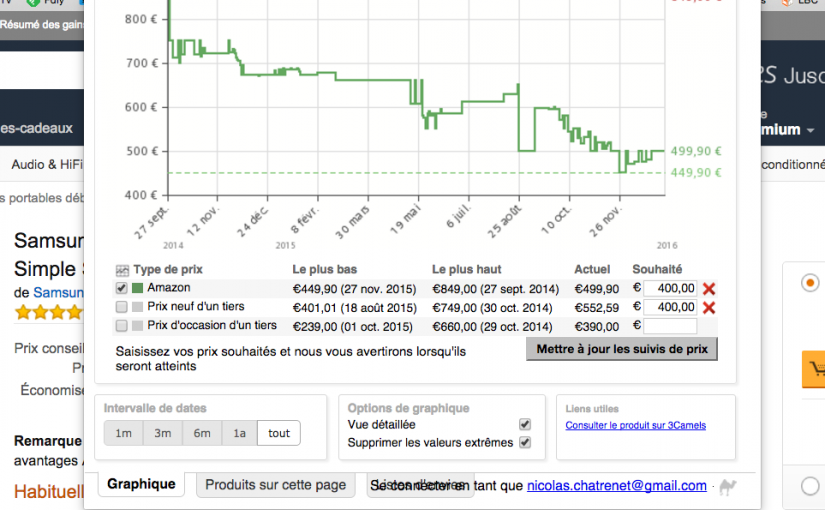This screenshot has height=510, width=825.
Task: Open the Premium dropdown arrow
Action: [x=810, y=130]
